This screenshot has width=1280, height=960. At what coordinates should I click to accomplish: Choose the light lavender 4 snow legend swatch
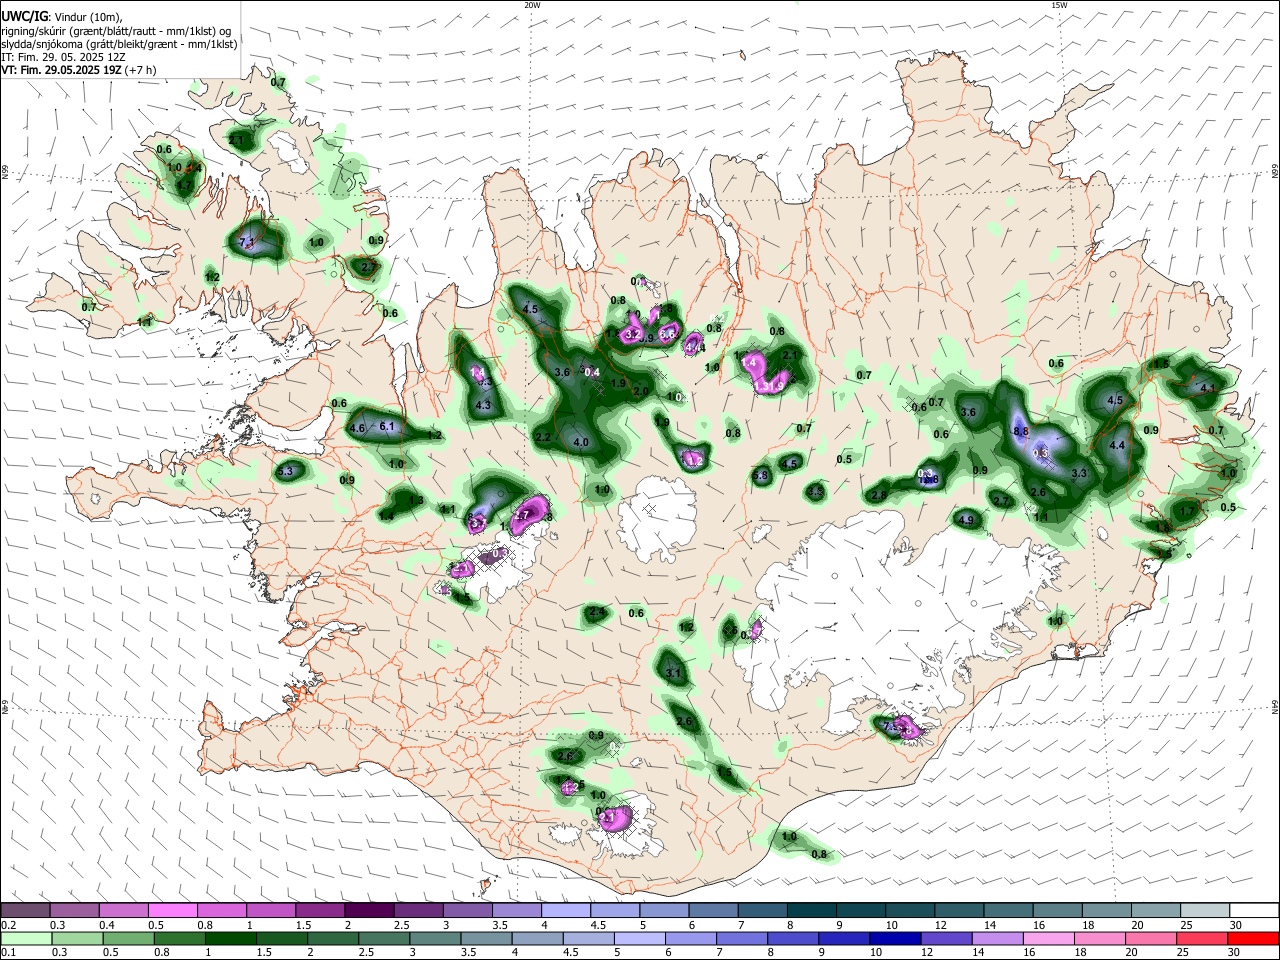click(x=564, y=911)
